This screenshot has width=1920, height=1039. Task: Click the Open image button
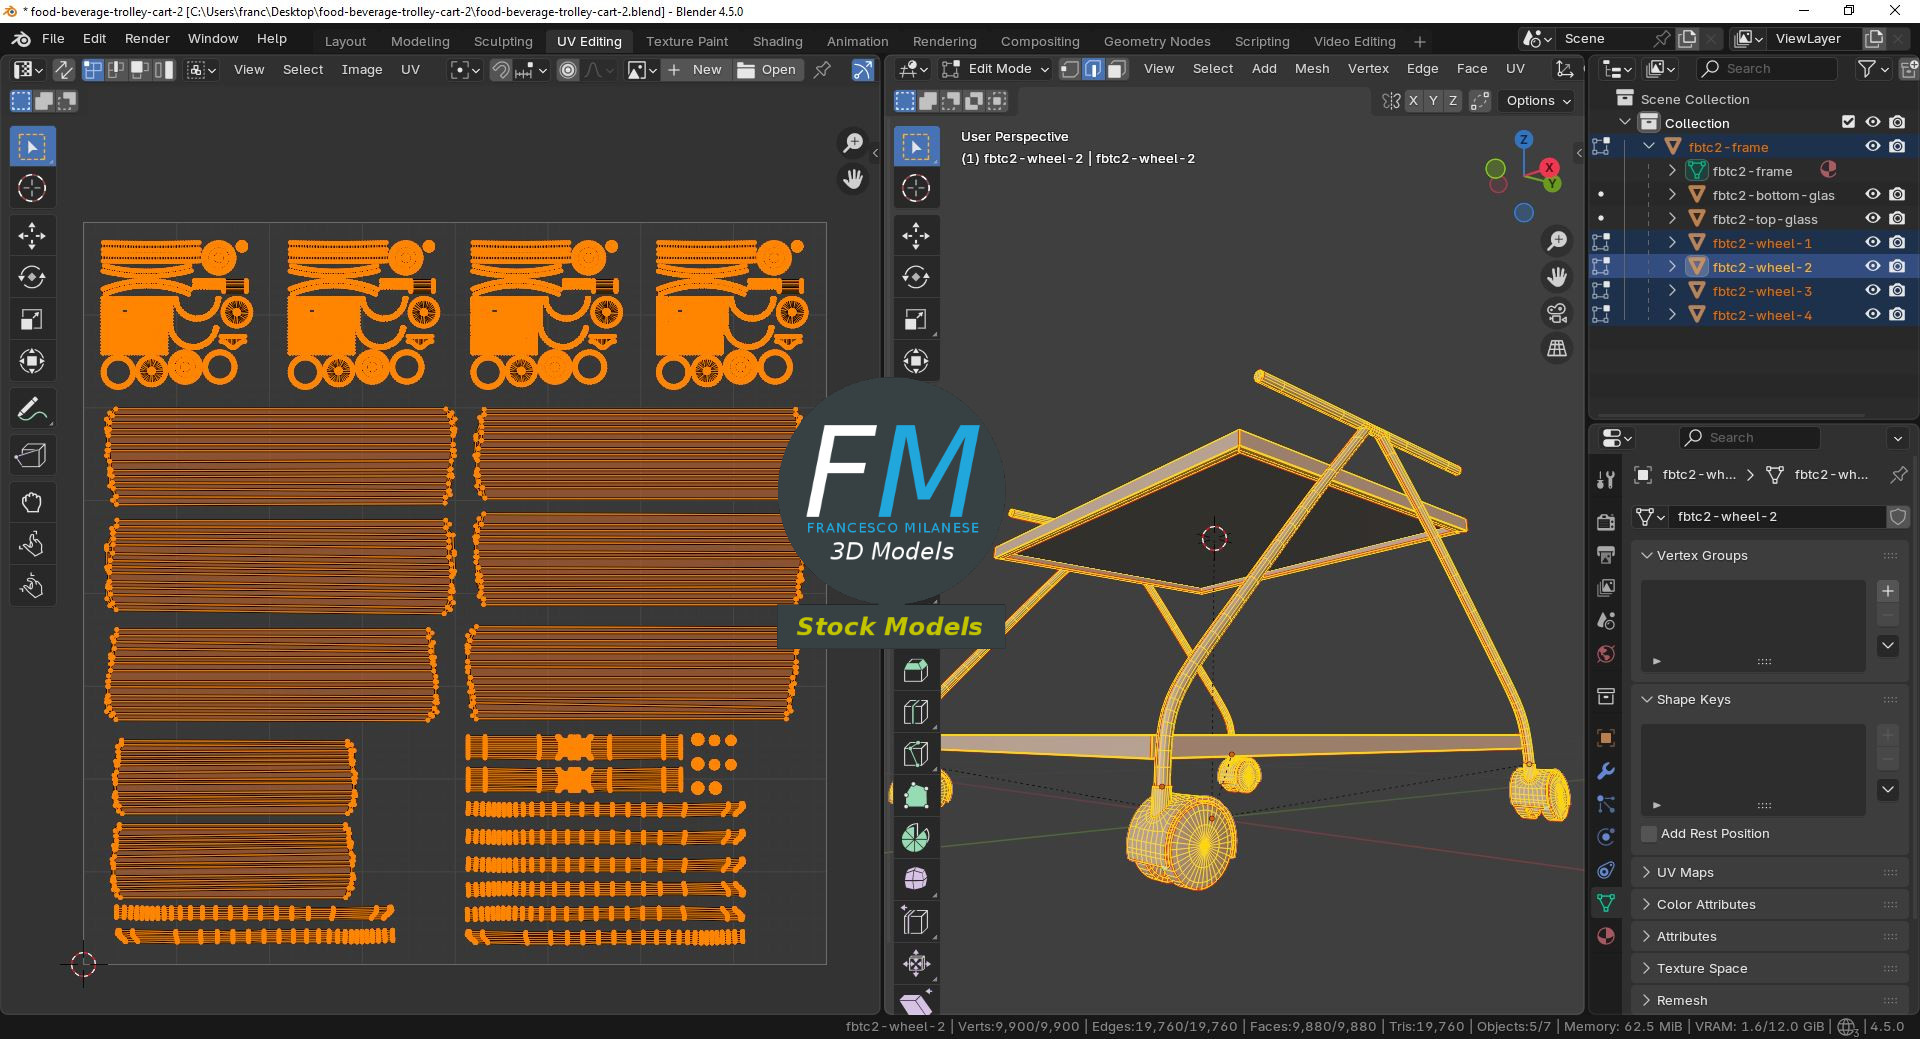pos(767,69)
